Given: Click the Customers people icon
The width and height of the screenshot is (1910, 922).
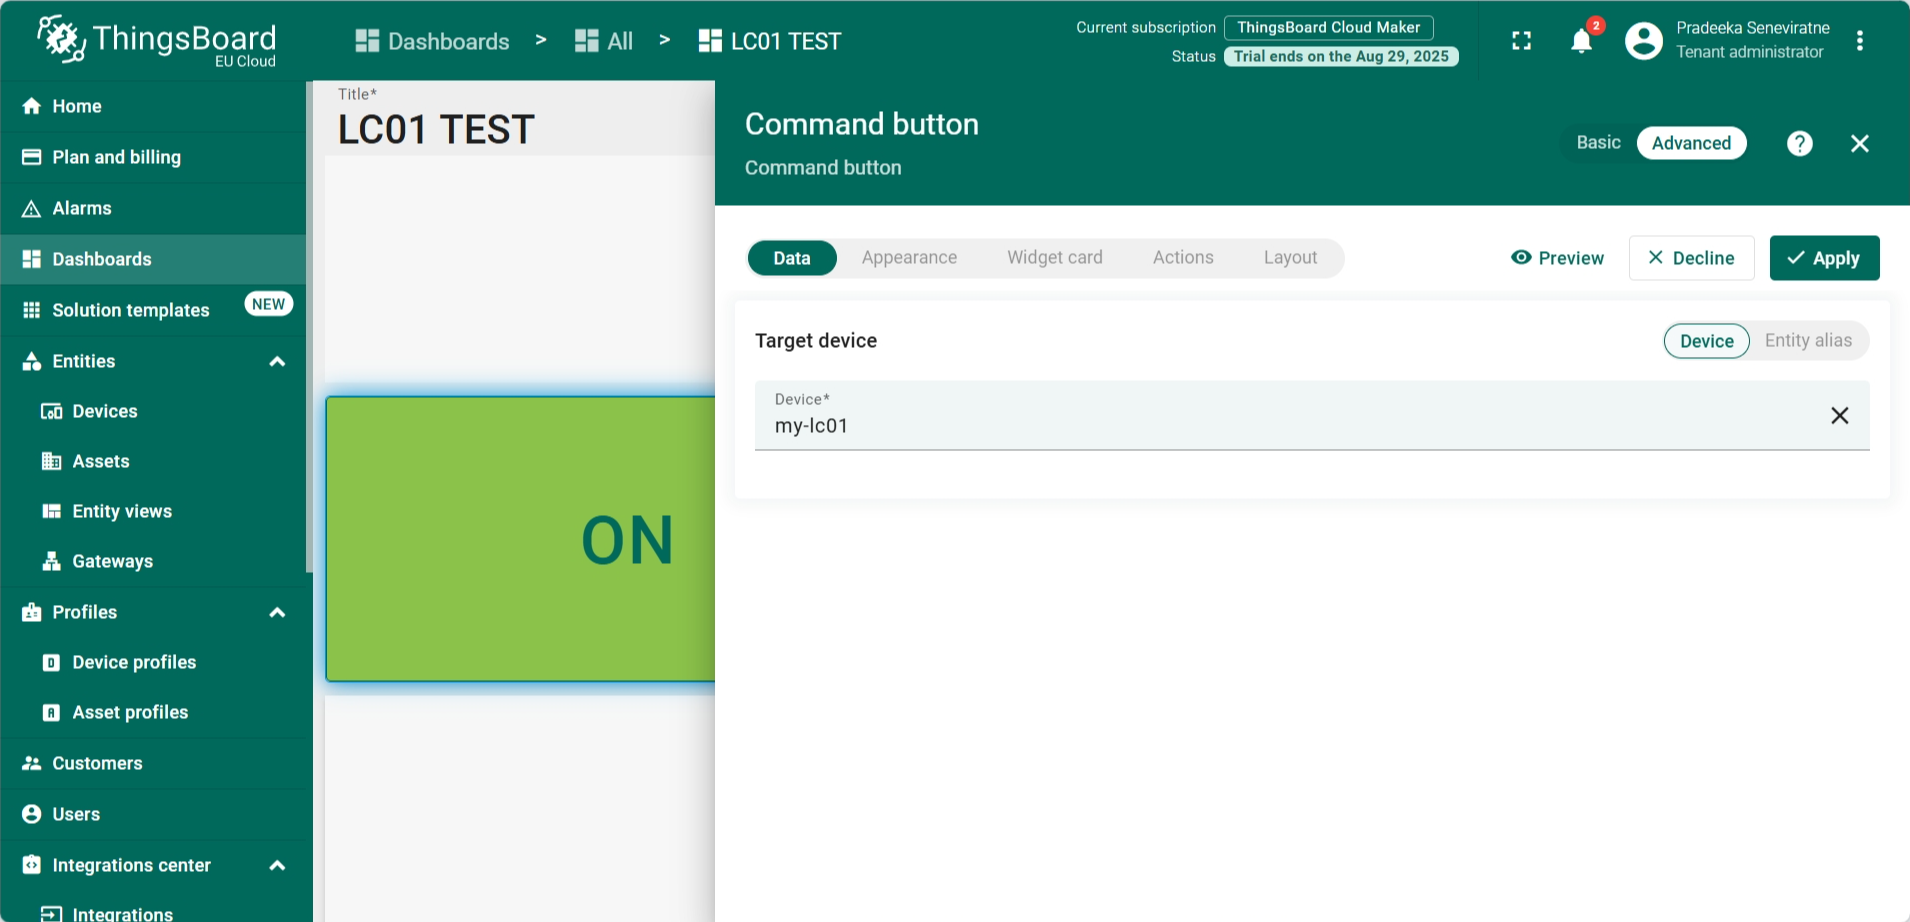Looking at the screenshot, I should coord(32,763).
